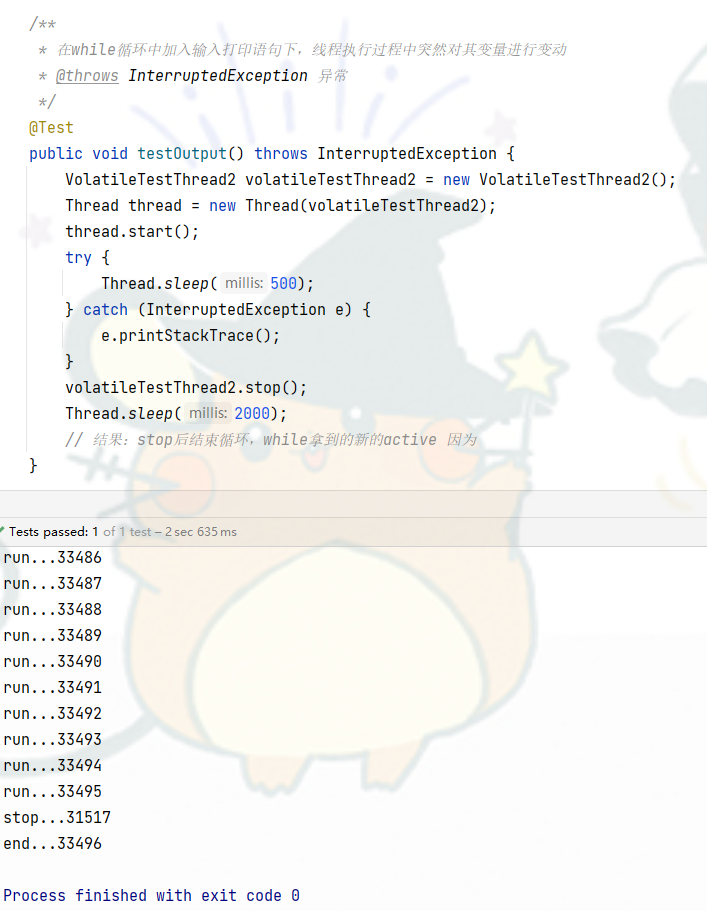Viewport: 707px width, 911px height.
Task: Click the @Test annotation
Action: 51,128
